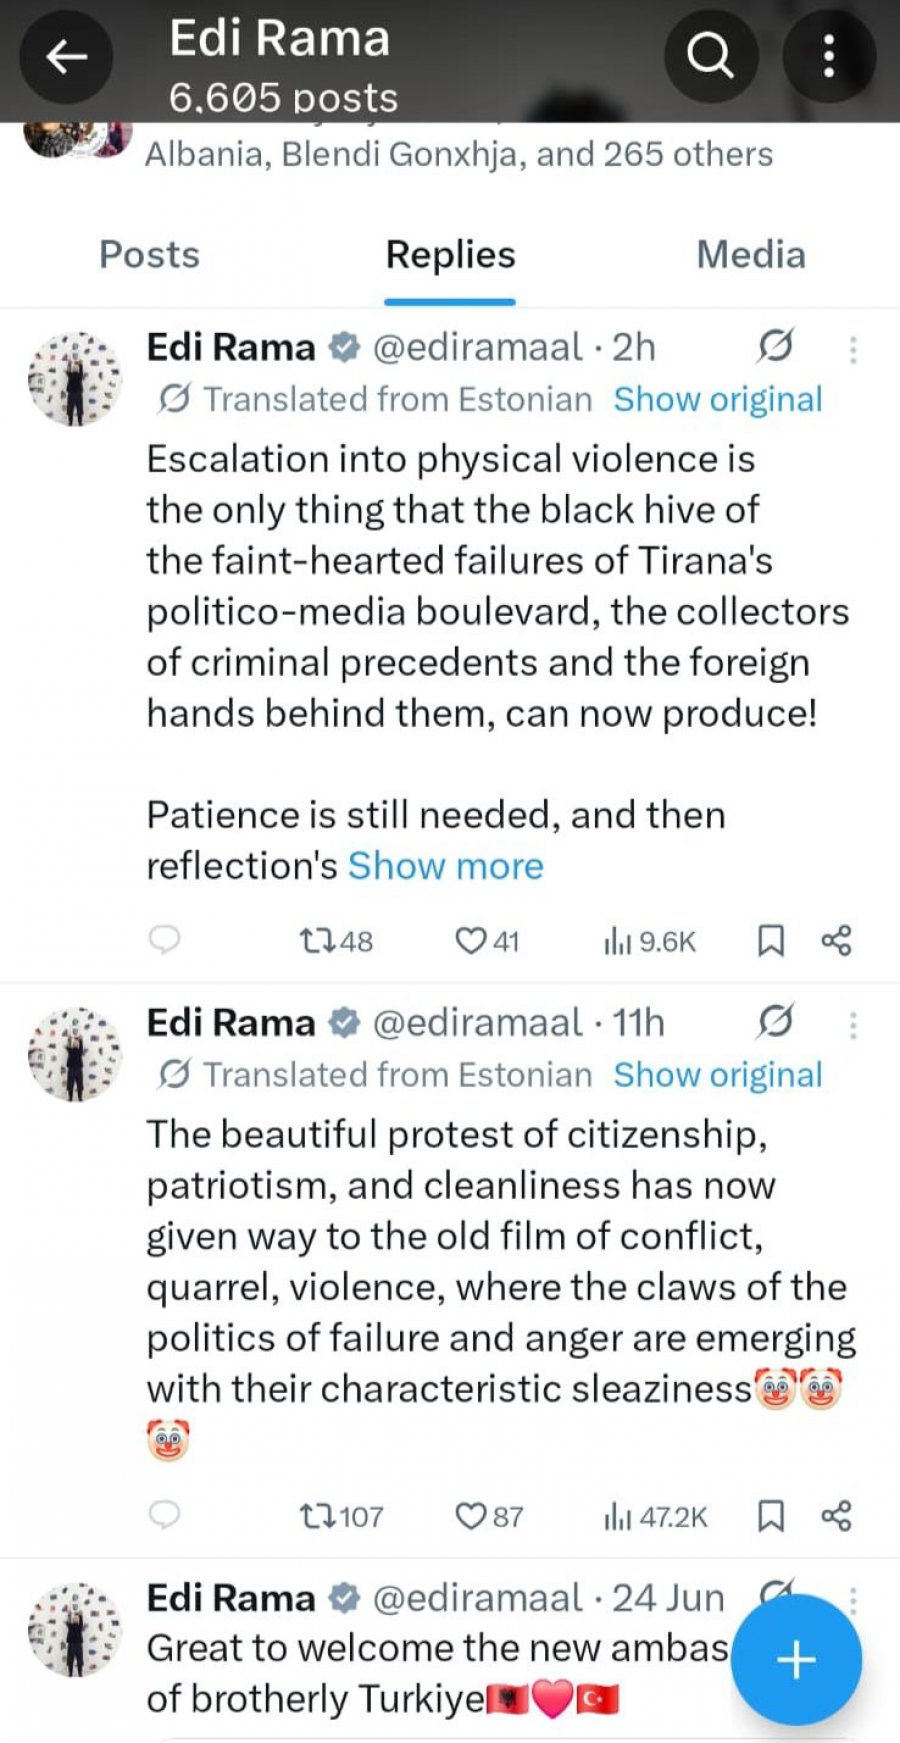
Task: Open the three-dot overflow menu in header
Action: (828, 55)
